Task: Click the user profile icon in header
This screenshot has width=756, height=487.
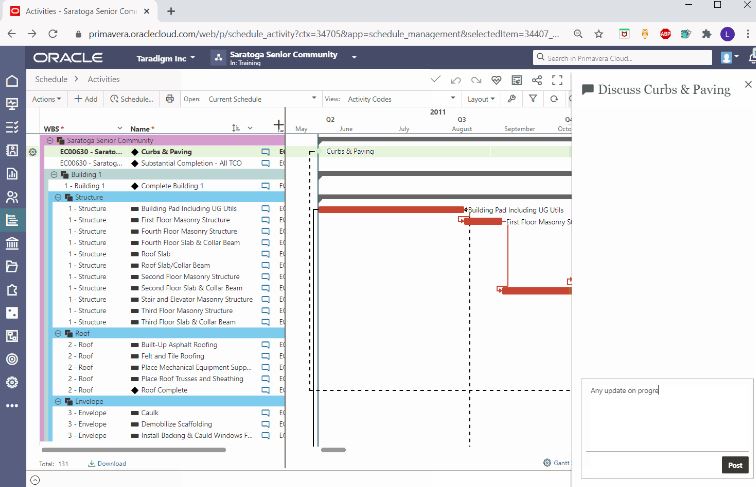Action: 727,58
